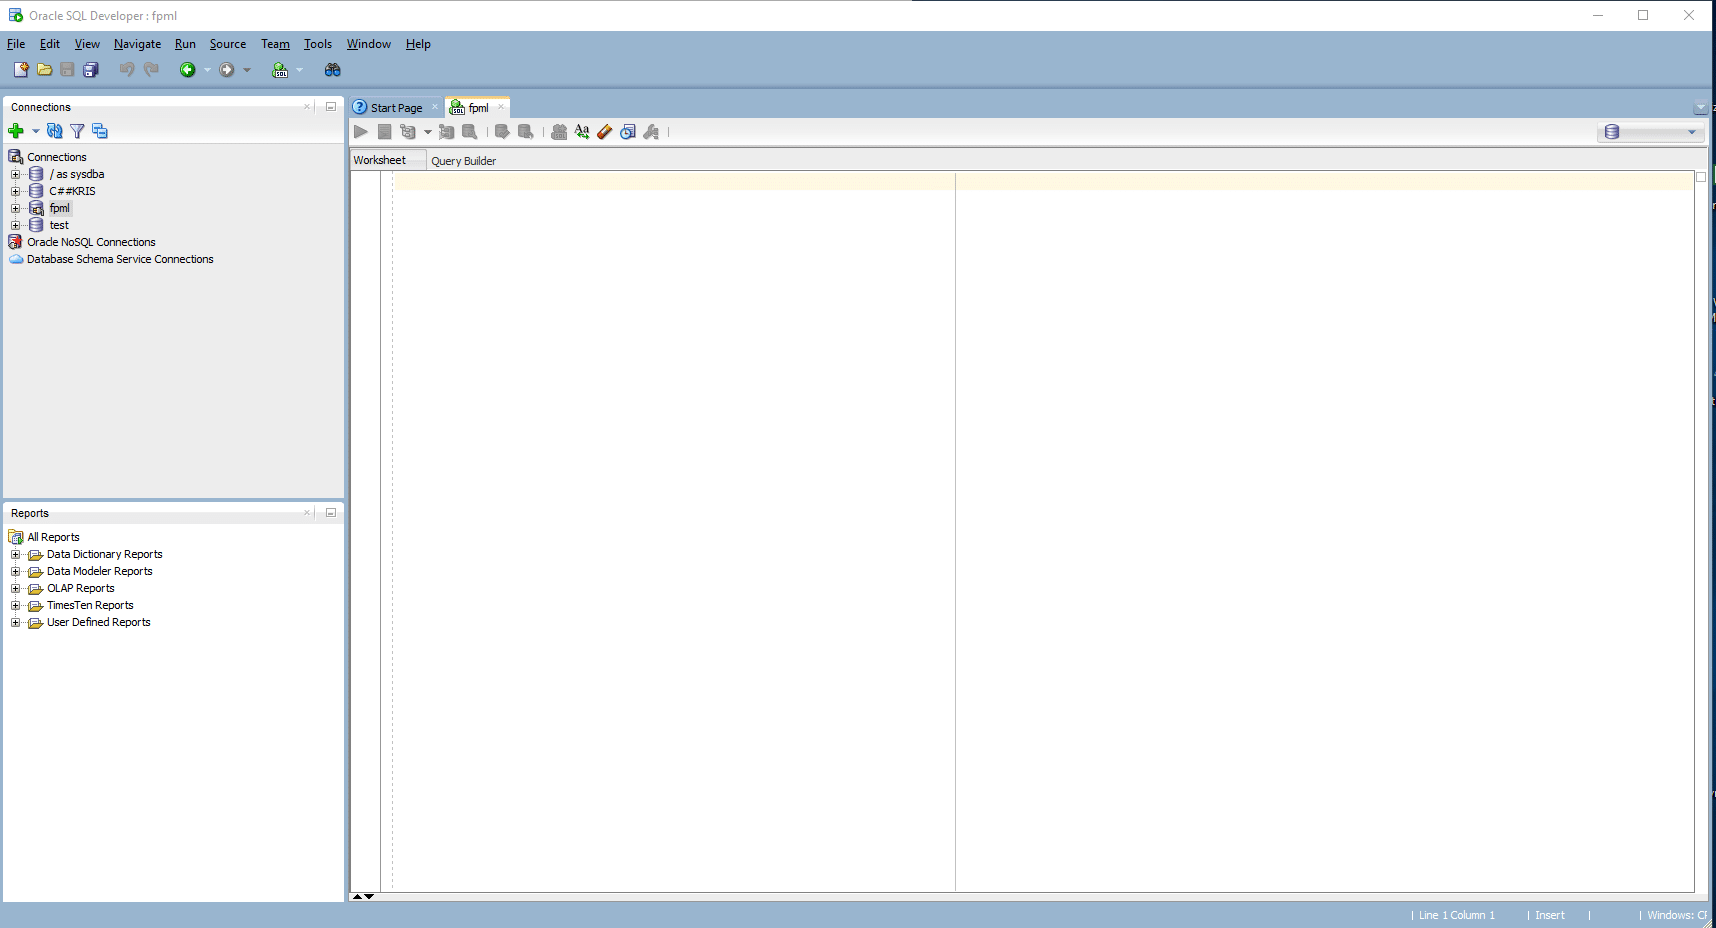Select Oracle NoSQL Connections node
The image size is (1716, 928).
pos(91,242)
